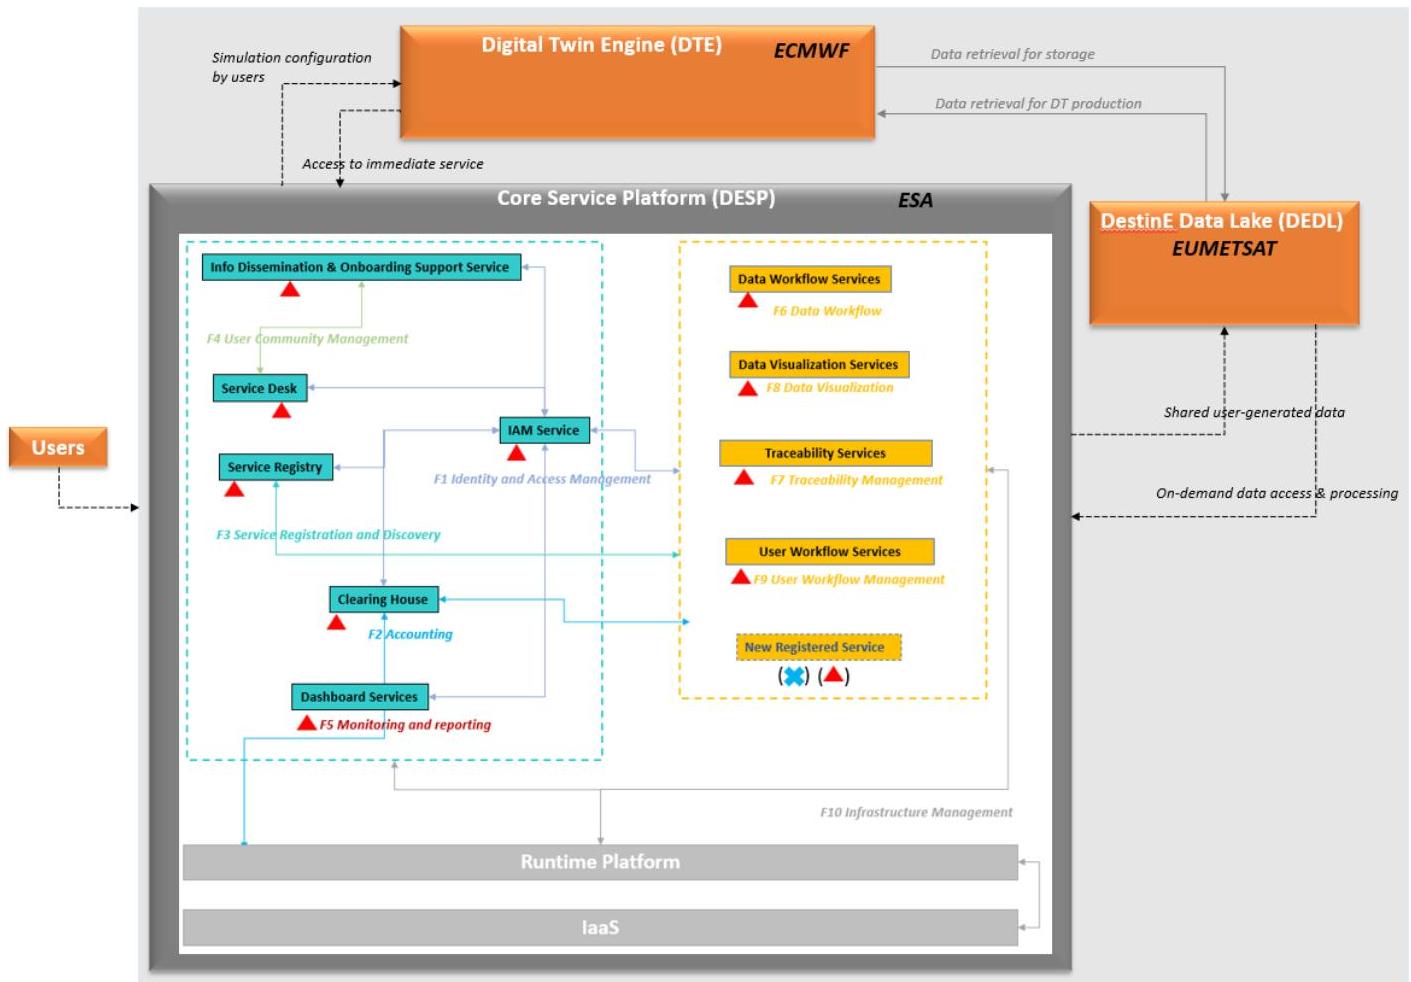Select the Info Dissemination & Onboarding Support Service box
1411x982 pixels.
(x=361, y=267)
